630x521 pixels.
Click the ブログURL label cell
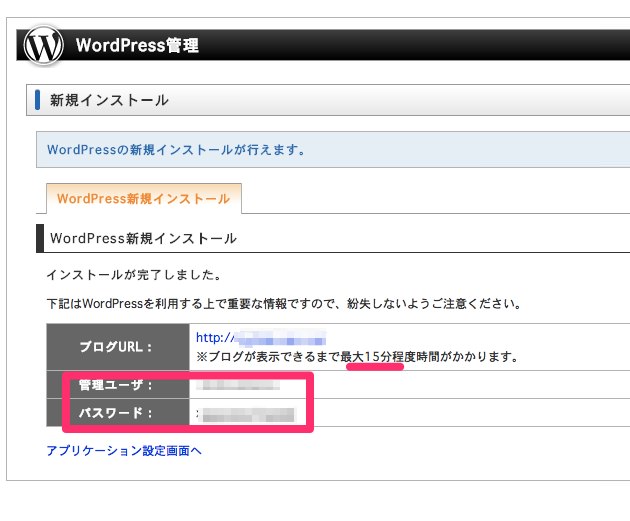point(118,347)
